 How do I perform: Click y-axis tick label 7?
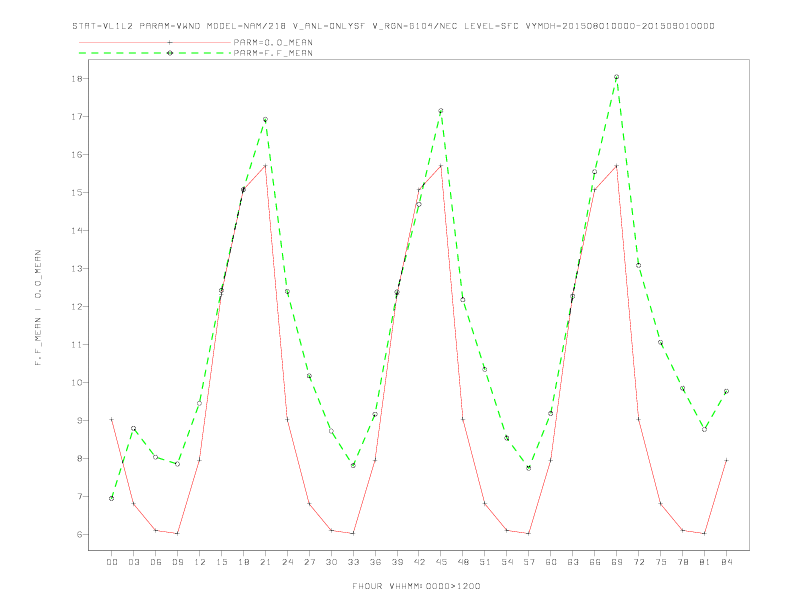(x=80, y=496)
